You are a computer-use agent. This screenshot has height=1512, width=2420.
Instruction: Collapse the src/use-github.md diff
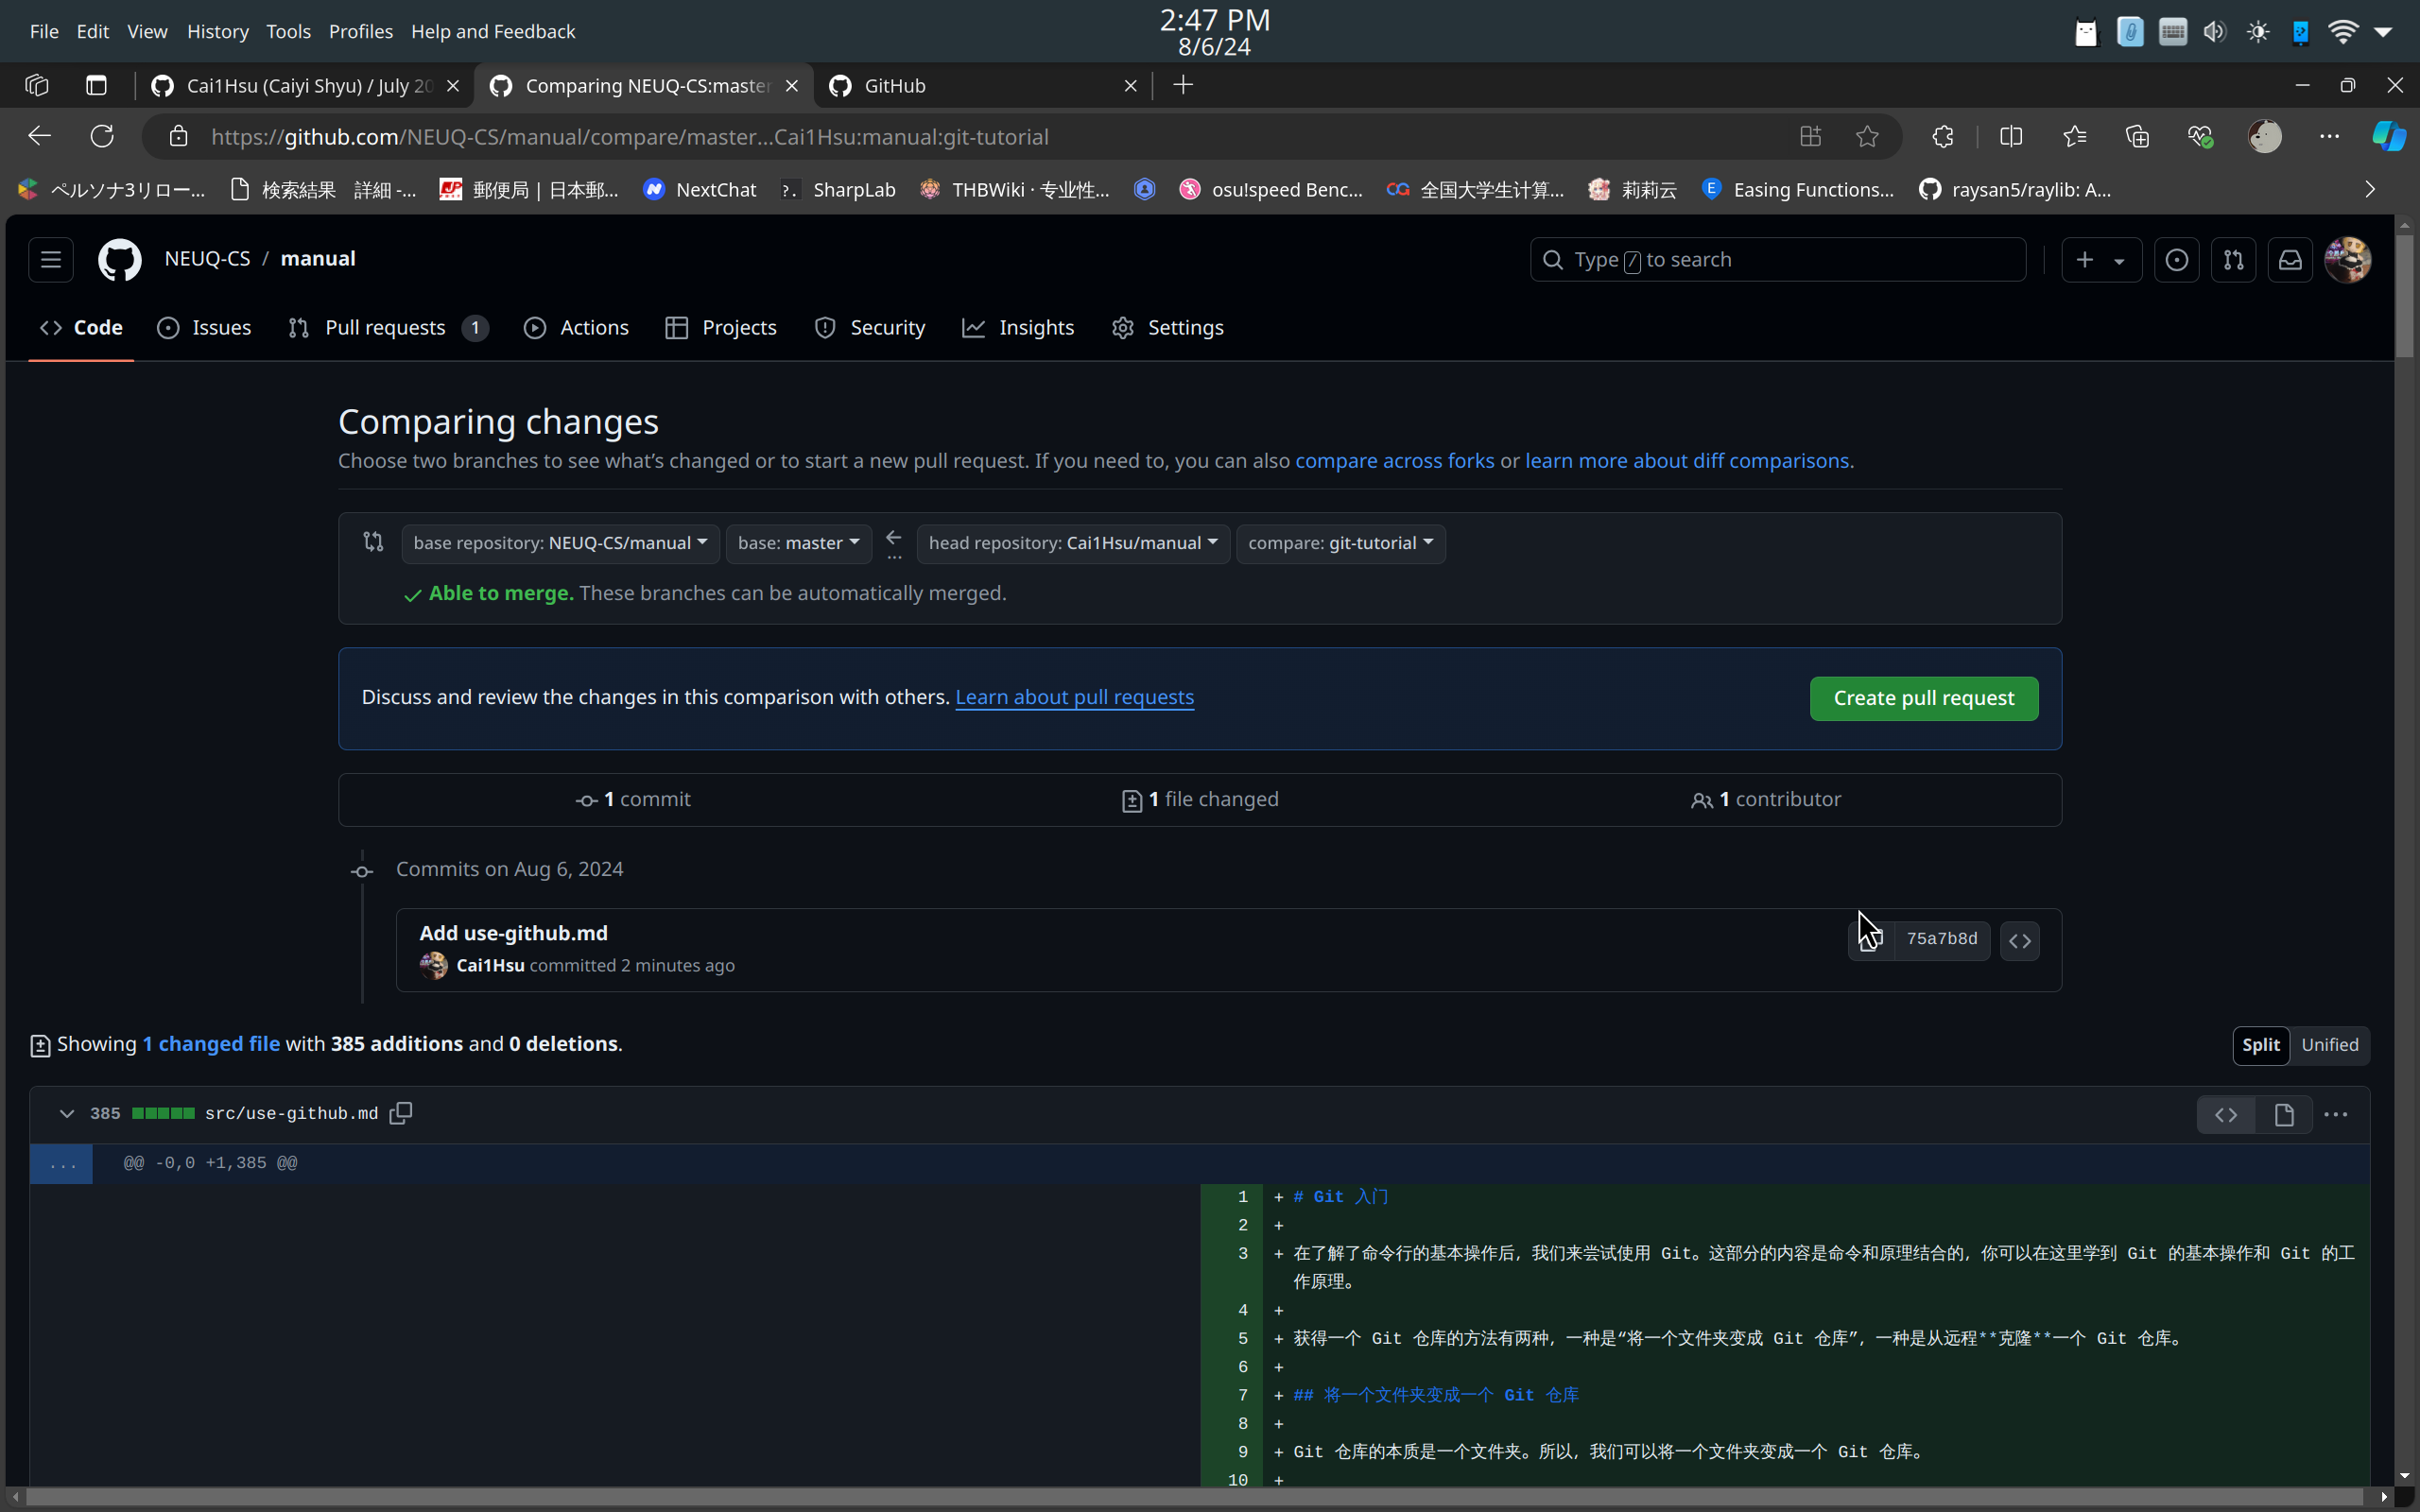click(x=66, y=1113)
